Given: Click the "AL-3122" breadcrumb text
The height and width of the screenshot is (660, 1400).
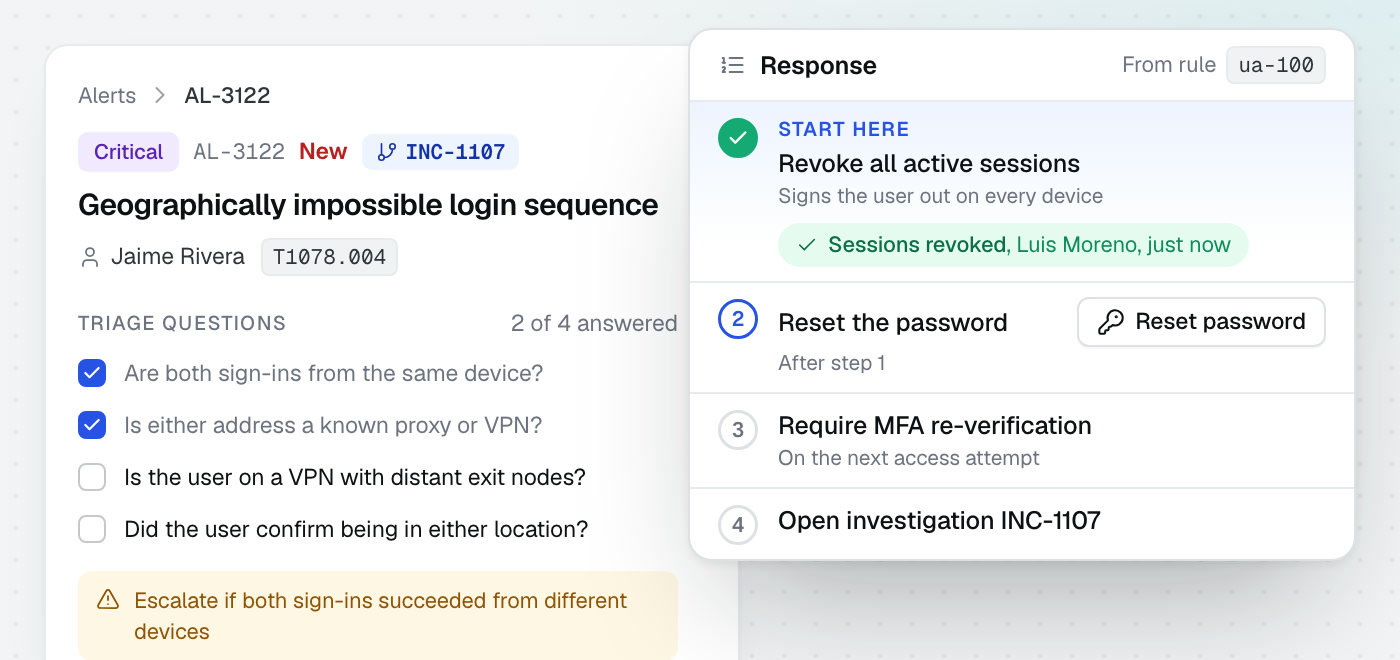Looking at the screenshot, I should point(227,96).
